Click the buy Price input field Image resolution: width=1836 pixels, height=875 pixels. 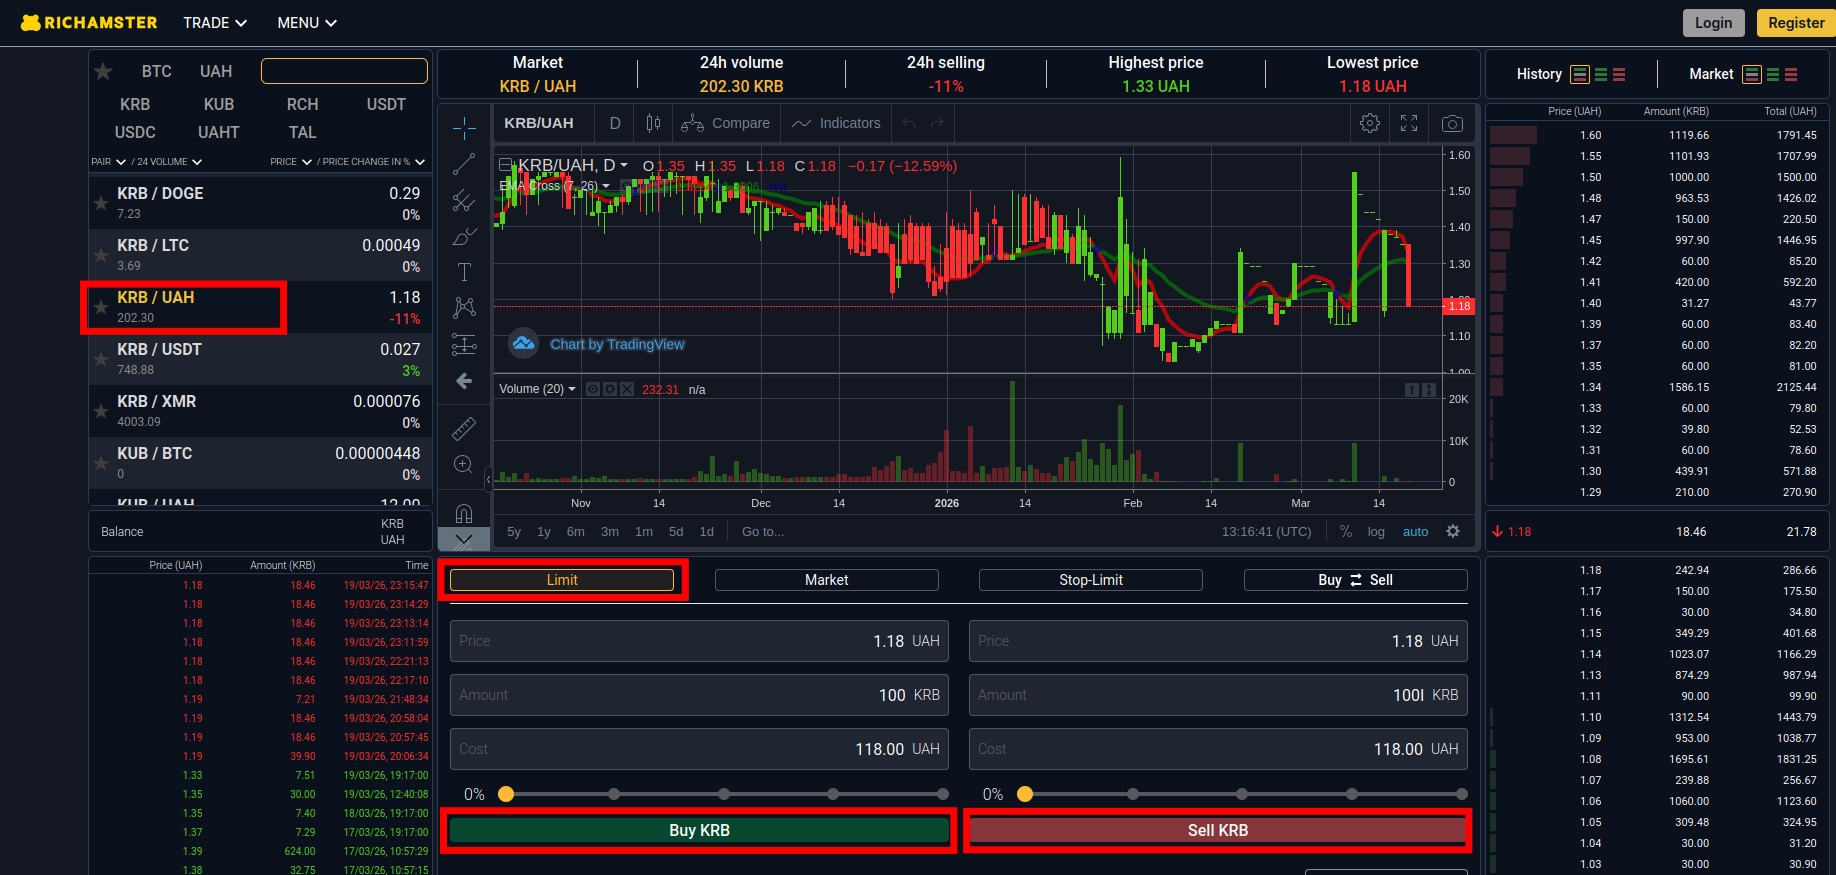click(699, 641)
